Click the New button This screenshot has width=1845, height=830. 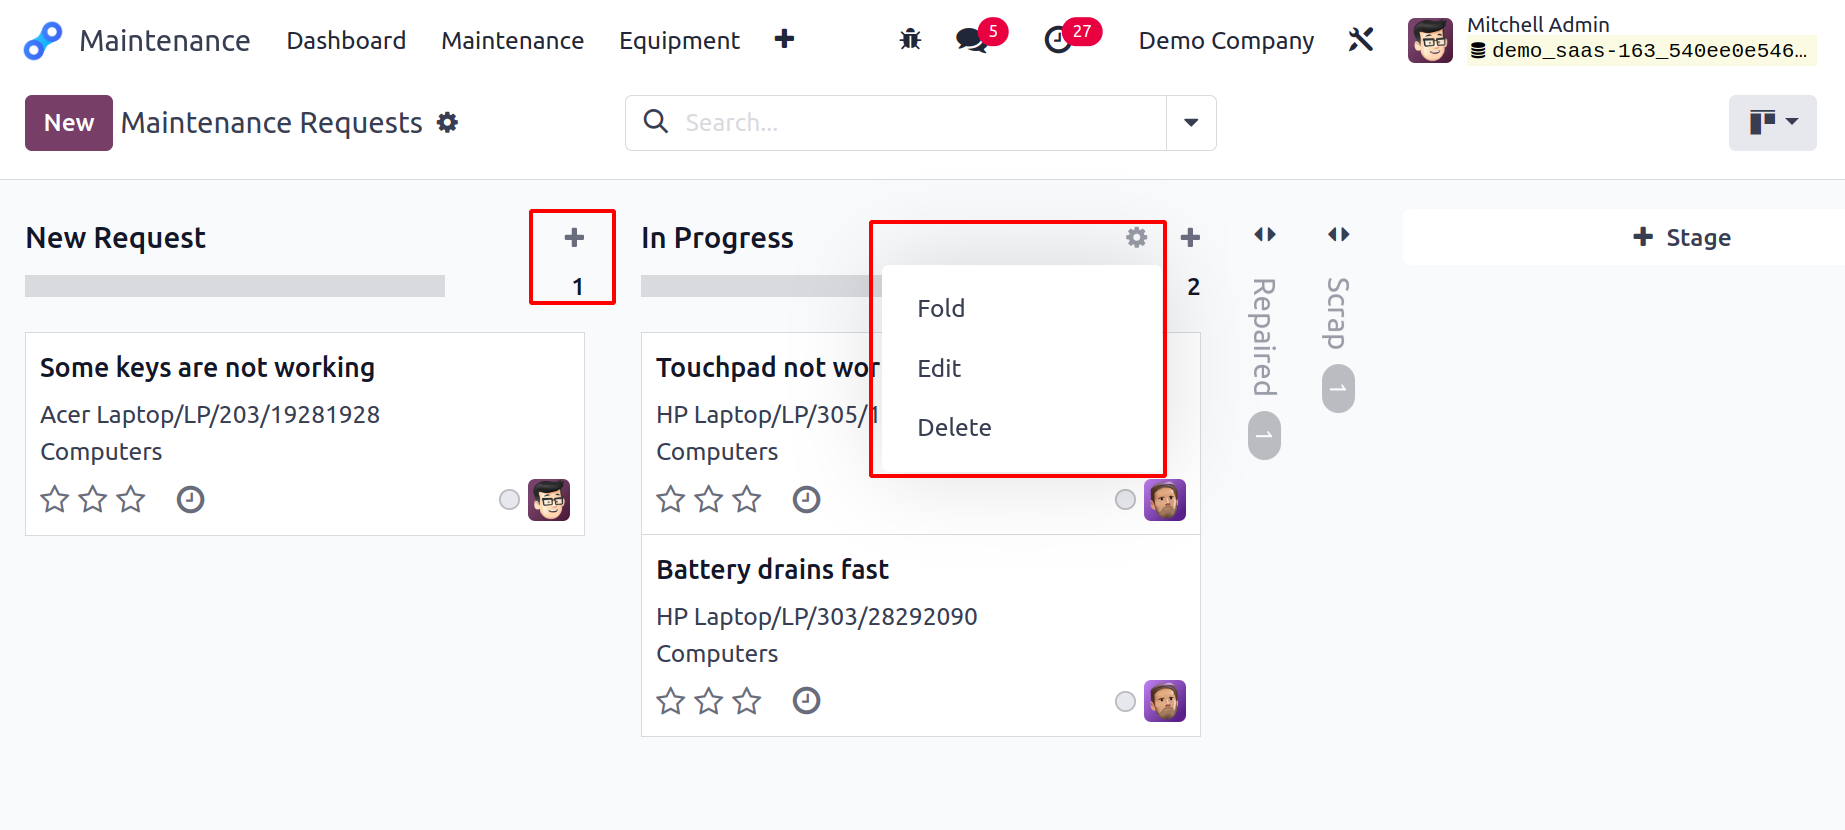point(69,123)
